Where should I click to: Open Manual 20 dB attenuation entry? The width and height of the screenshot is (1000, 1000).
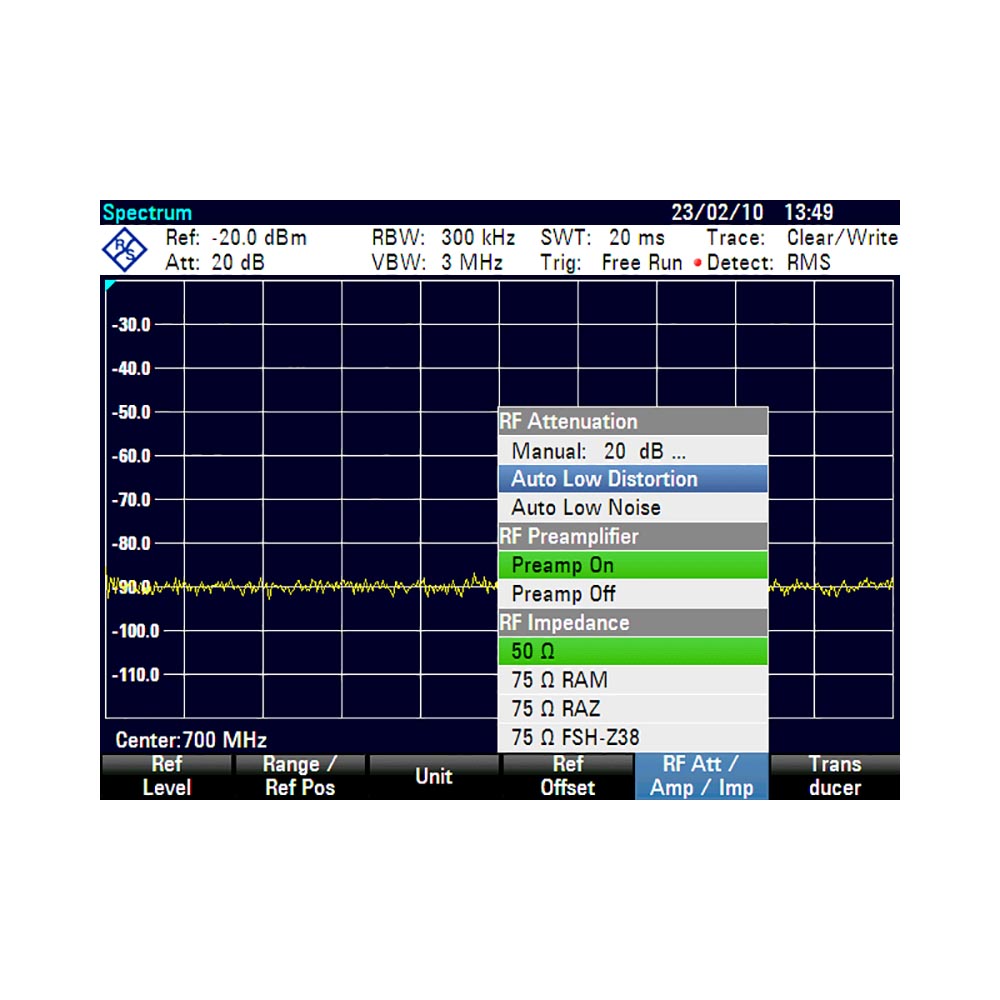point(632,451)
